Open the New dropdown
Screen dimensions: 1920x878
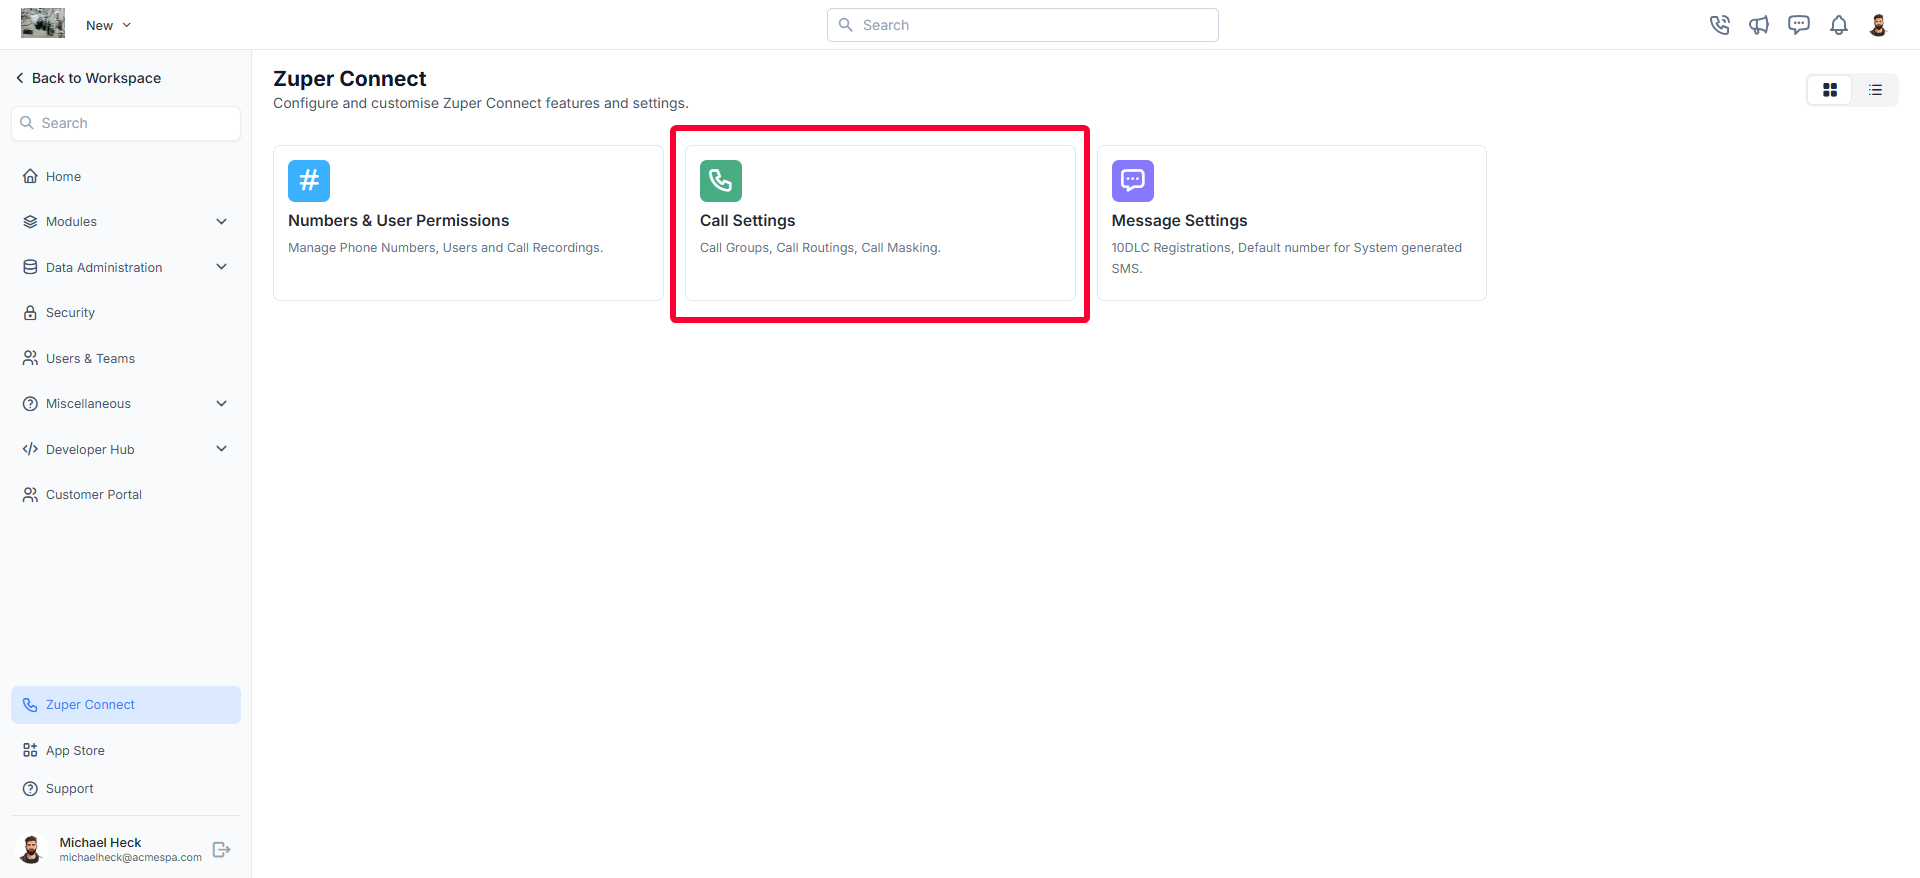(x=108, y=25)
